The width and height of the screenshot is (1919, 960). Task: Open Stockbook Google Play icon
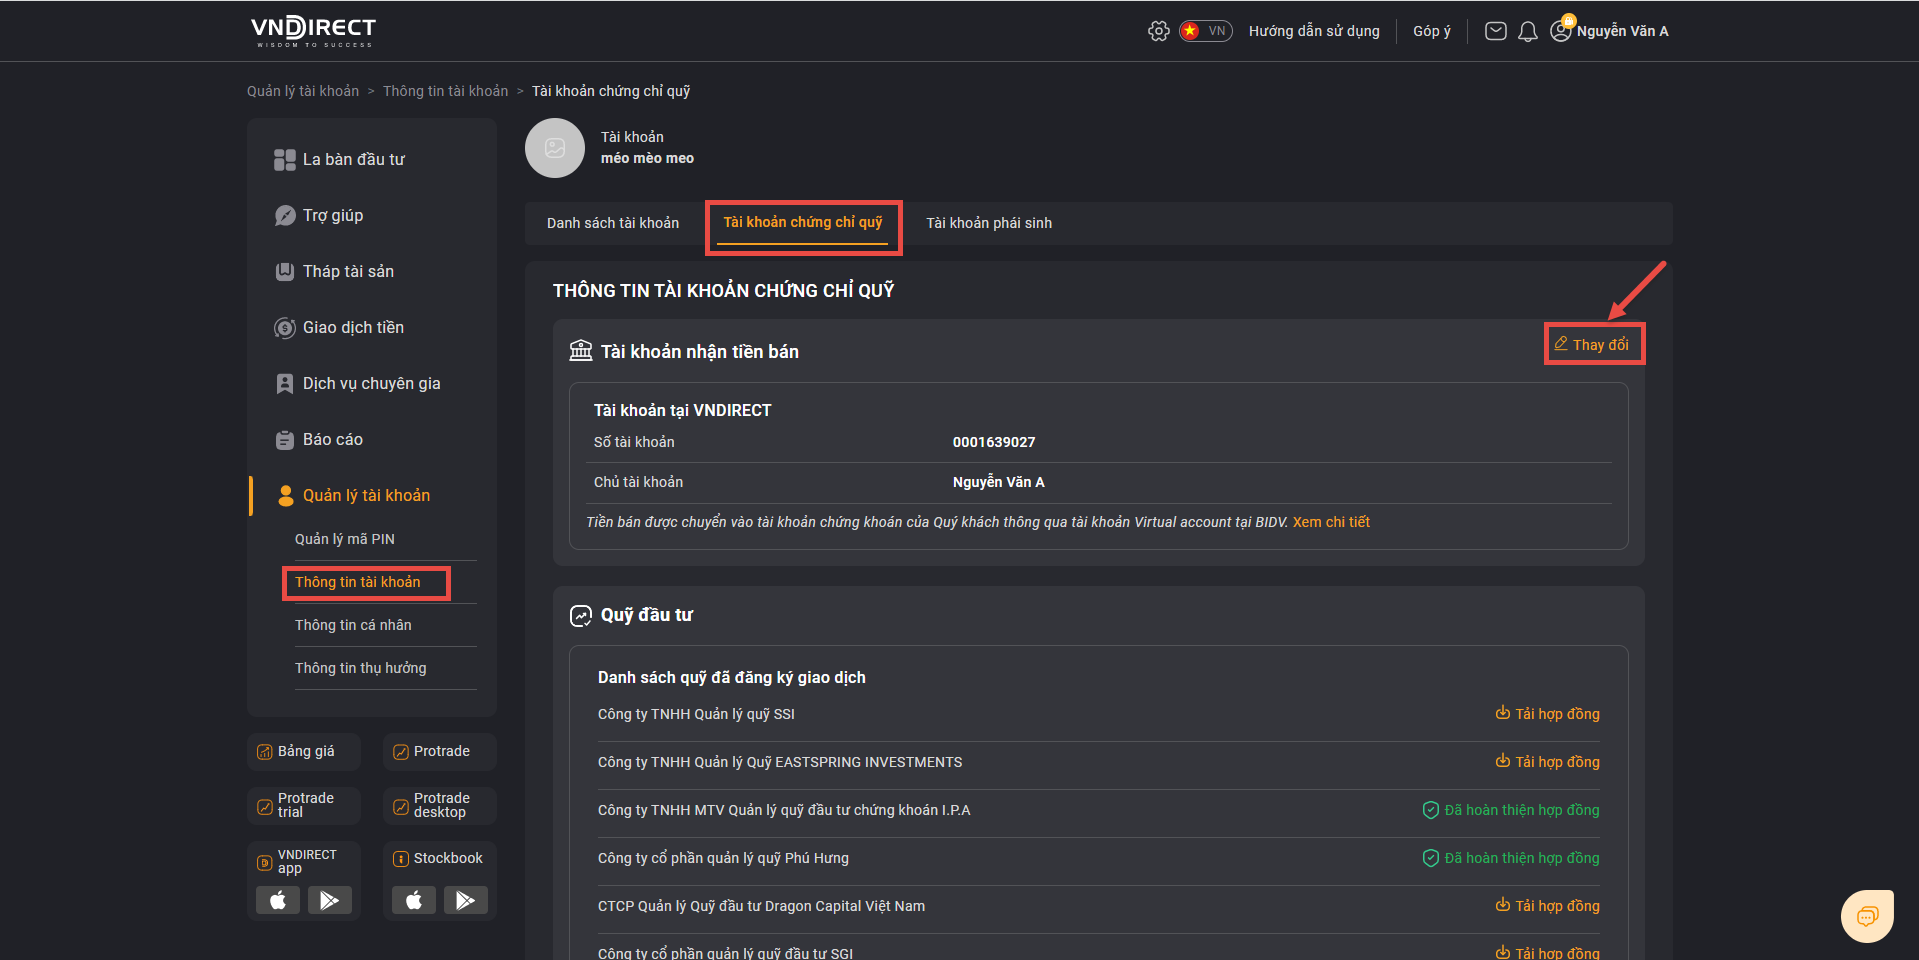click(x=466, y=901)
